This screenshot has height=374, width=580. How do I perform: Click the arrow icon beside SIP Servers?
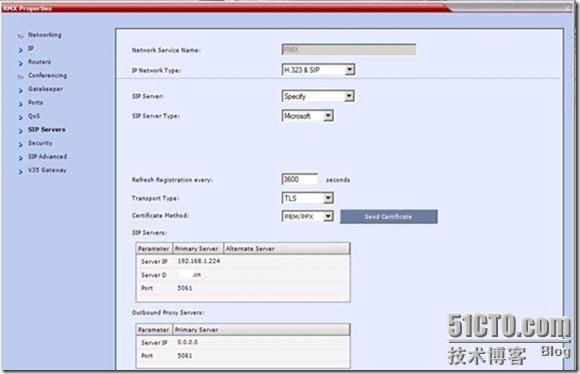coord(21,131)
